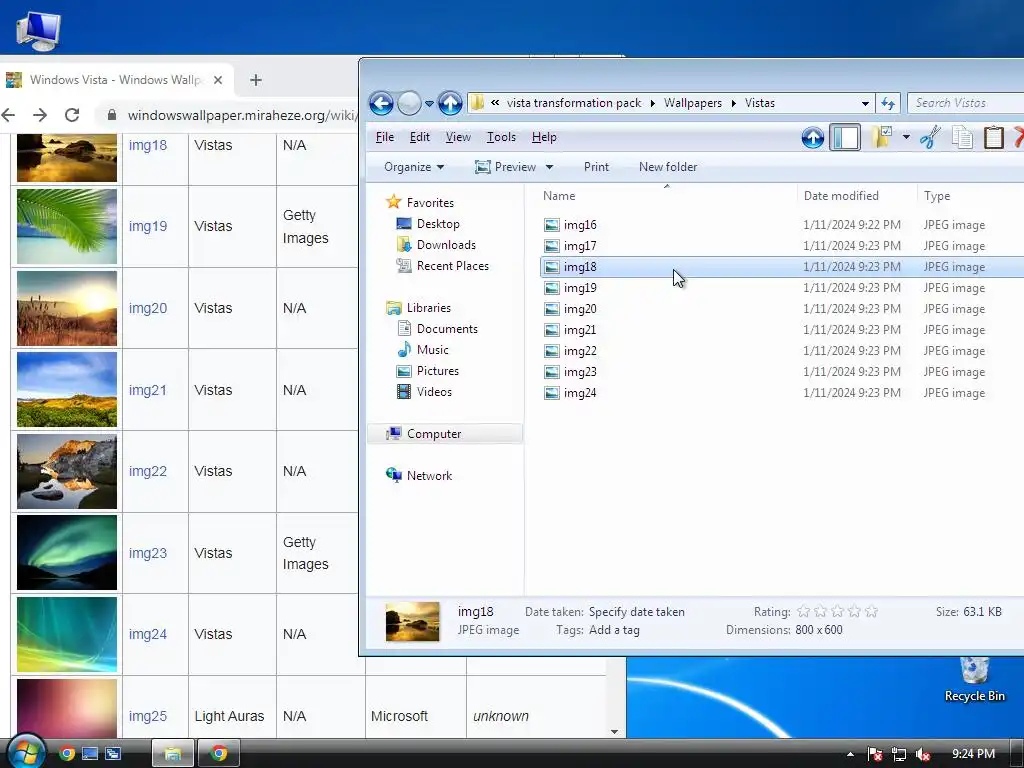The height and width of the screenshot is (768, 1024).
Task: Select the img24 file icon
Action: coord(552,393)
